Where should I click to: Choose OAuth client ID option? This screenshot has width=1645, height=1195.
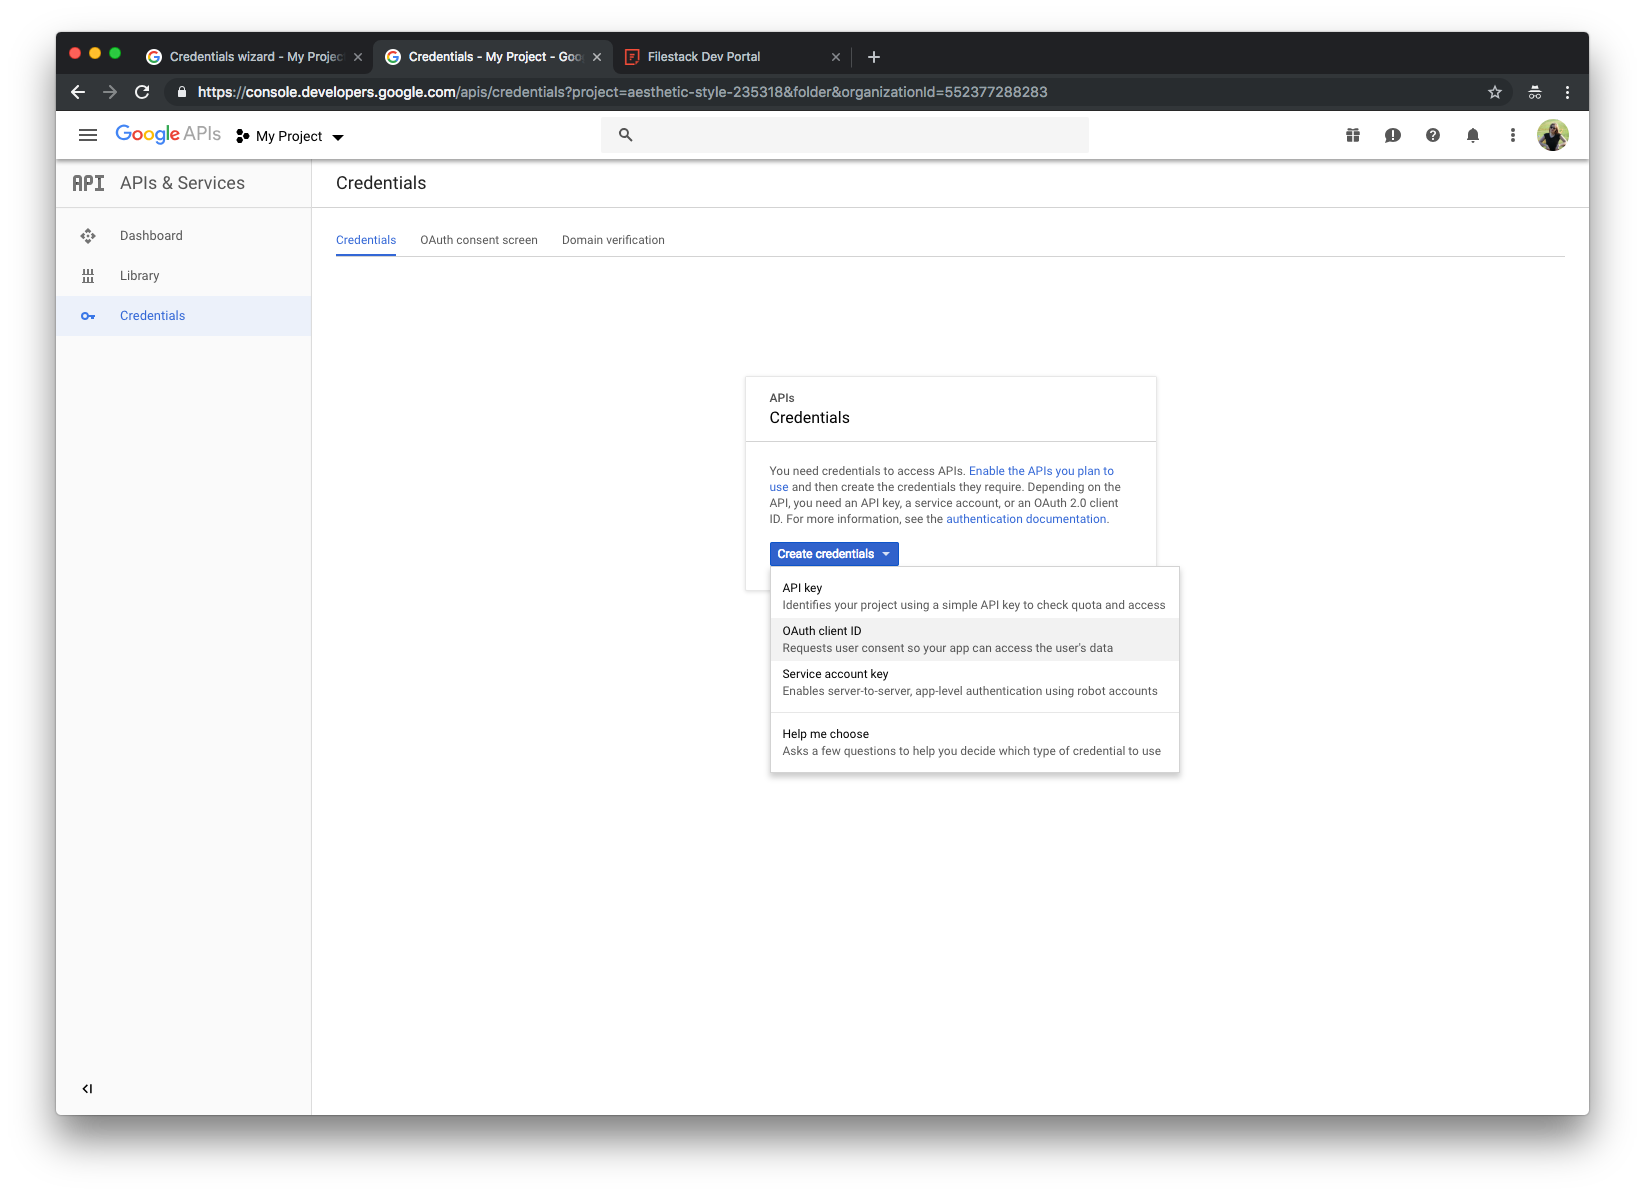[x=975, y=639]
